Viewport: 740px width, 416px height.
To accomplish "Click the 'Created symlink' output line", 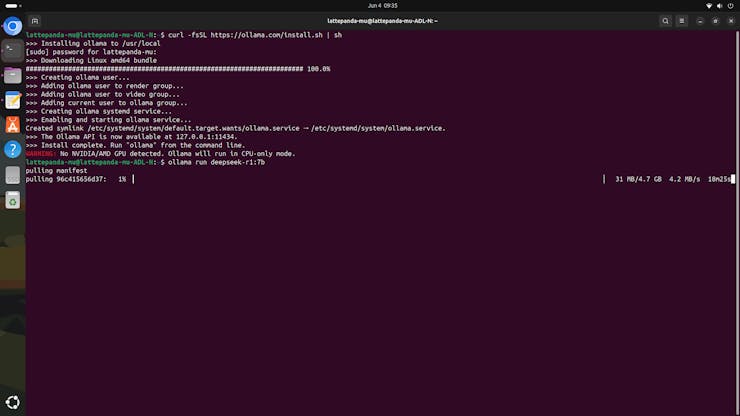I will click(x=235, y=128).
